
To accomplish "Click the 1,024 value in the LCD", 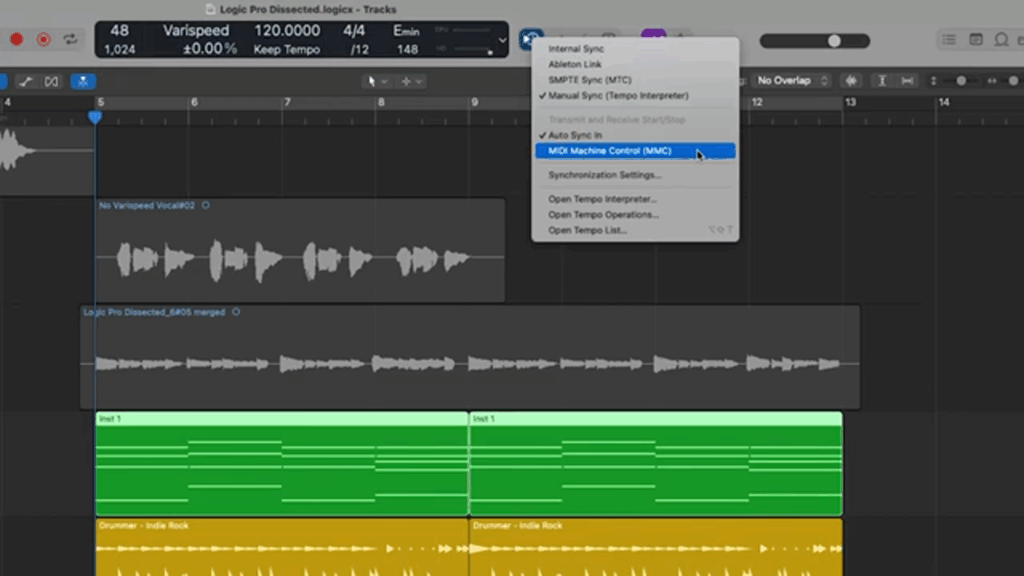I will pos(120,50).
